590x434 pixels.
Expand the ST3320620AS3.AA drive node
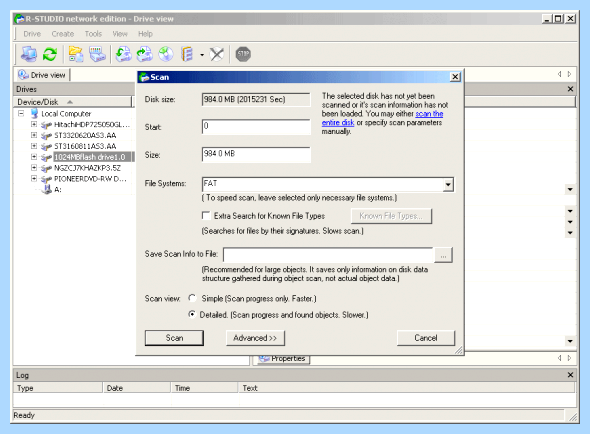tap(34, 135)
